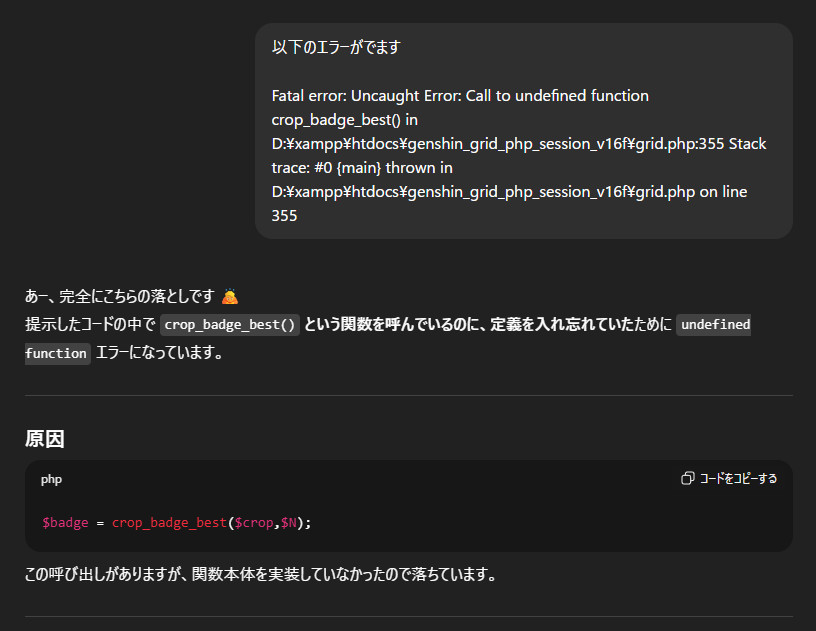
Task: Click the 'grid.php:355 Stack' path line
Action: click(x=519, y=144)
